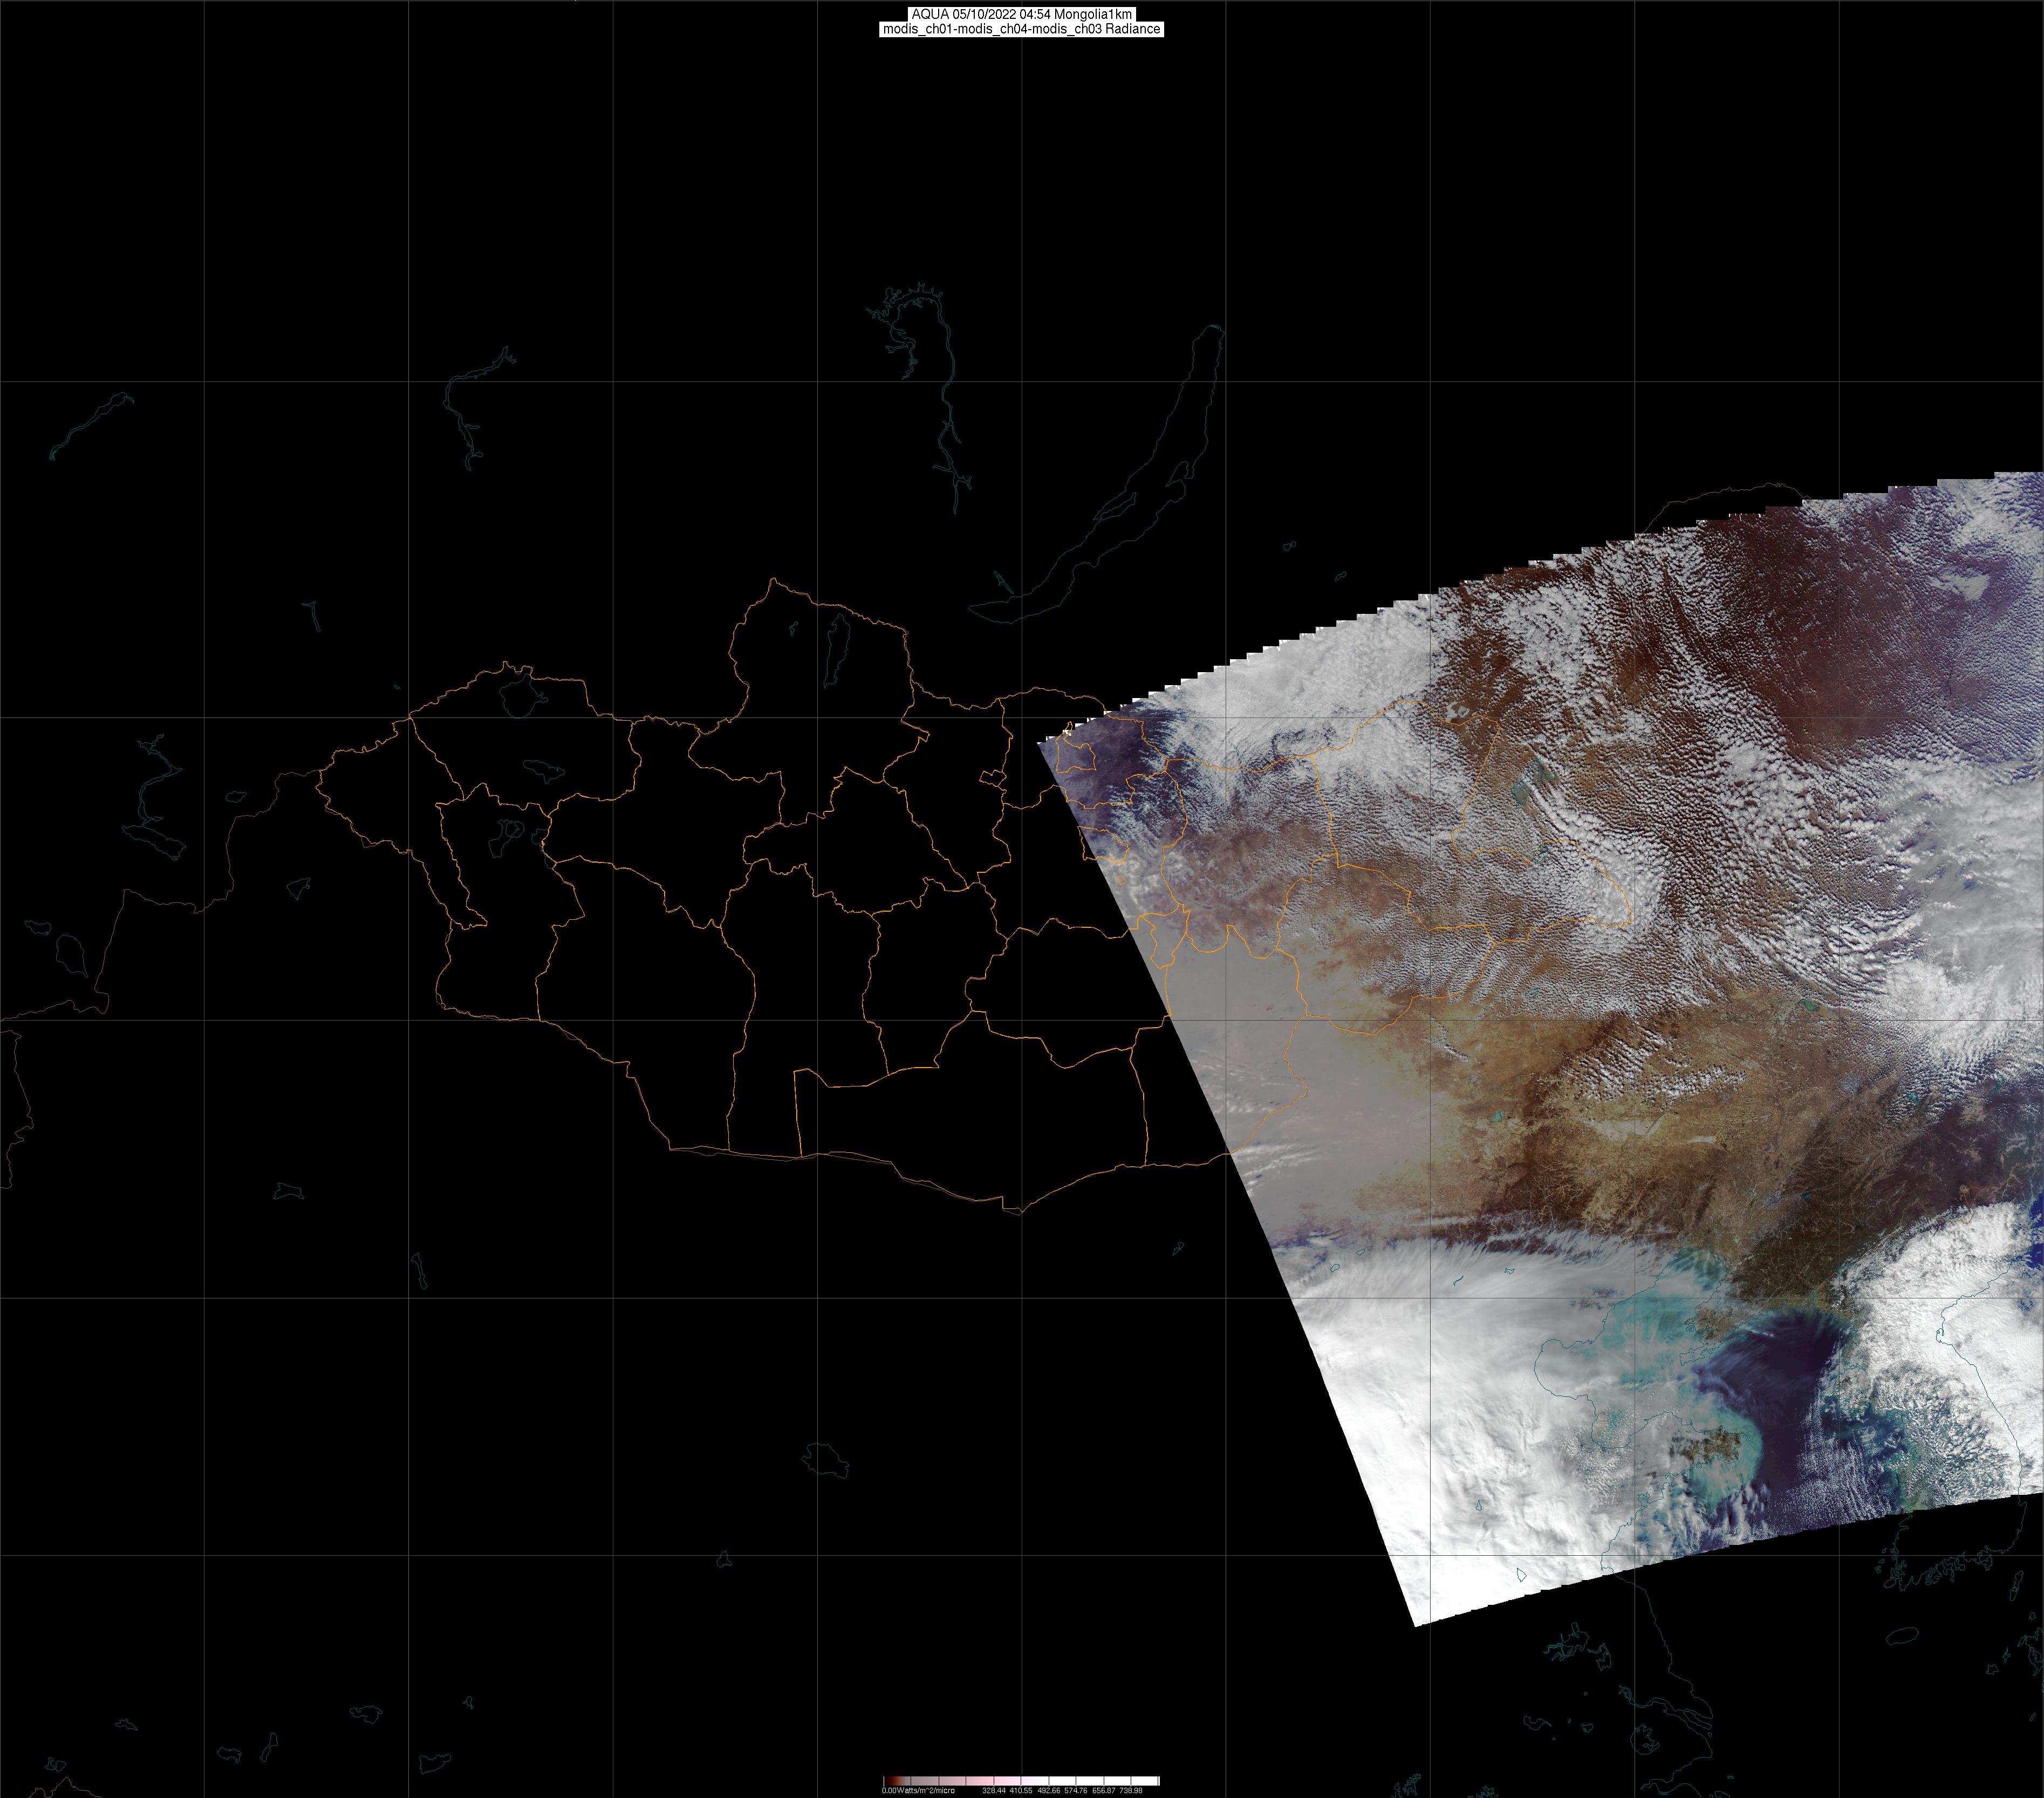The height and width of the screenshot is (1798, 2044).
Task: Click the modis_ch01-modis_ch04-modis_ch03 Radiance label
Action: click(1021, 29)
